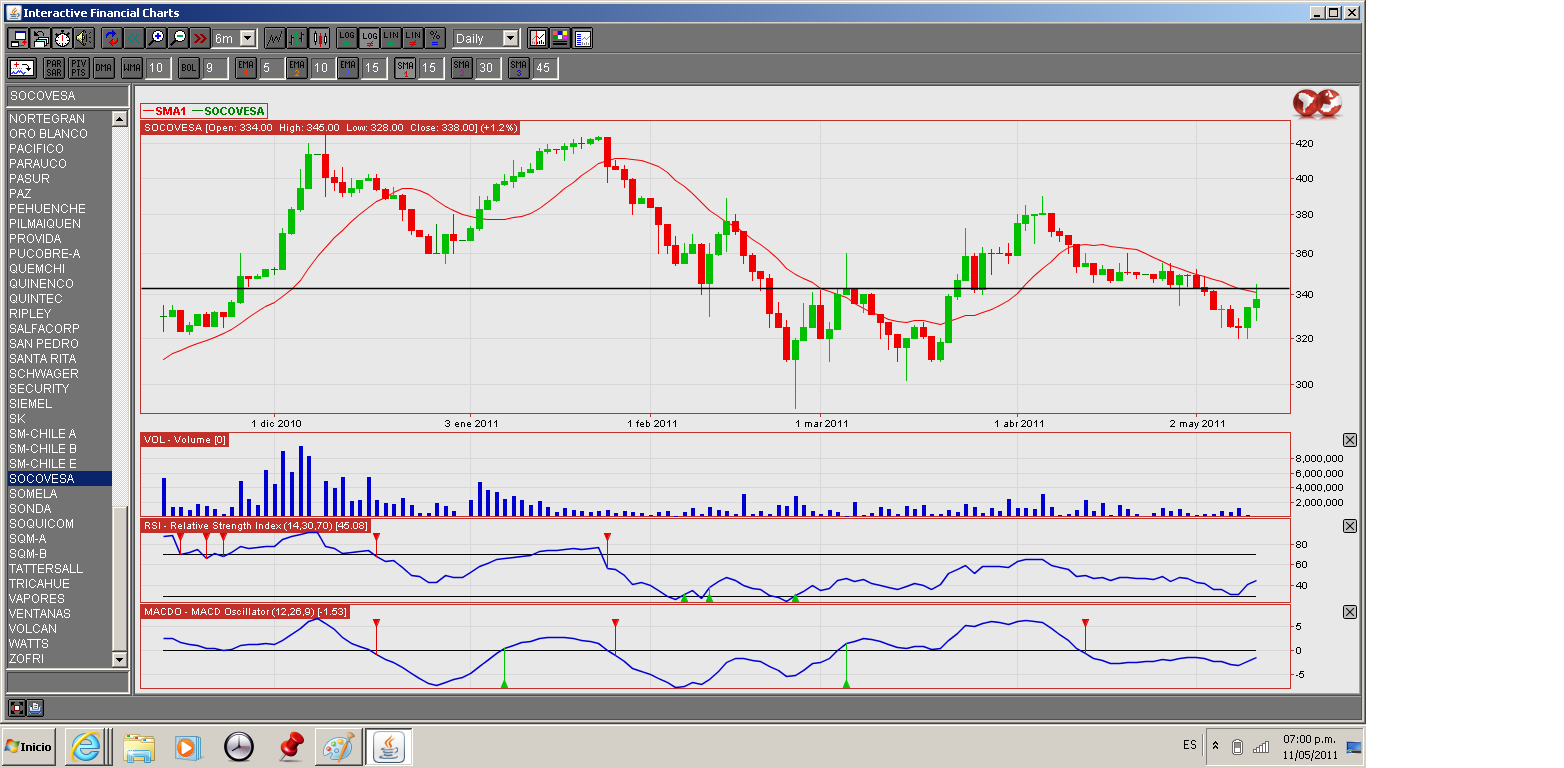Close the RSI indicator panel
The image size is (1564, 768).
pyautogui.click(x=1349, y=526)
